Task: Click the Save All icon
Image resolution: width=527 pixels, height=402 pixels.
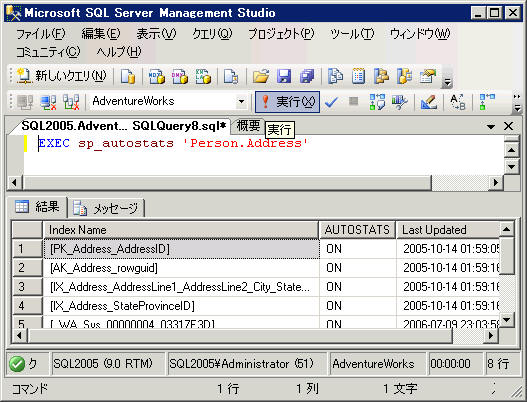Action: tap(307, 76)
